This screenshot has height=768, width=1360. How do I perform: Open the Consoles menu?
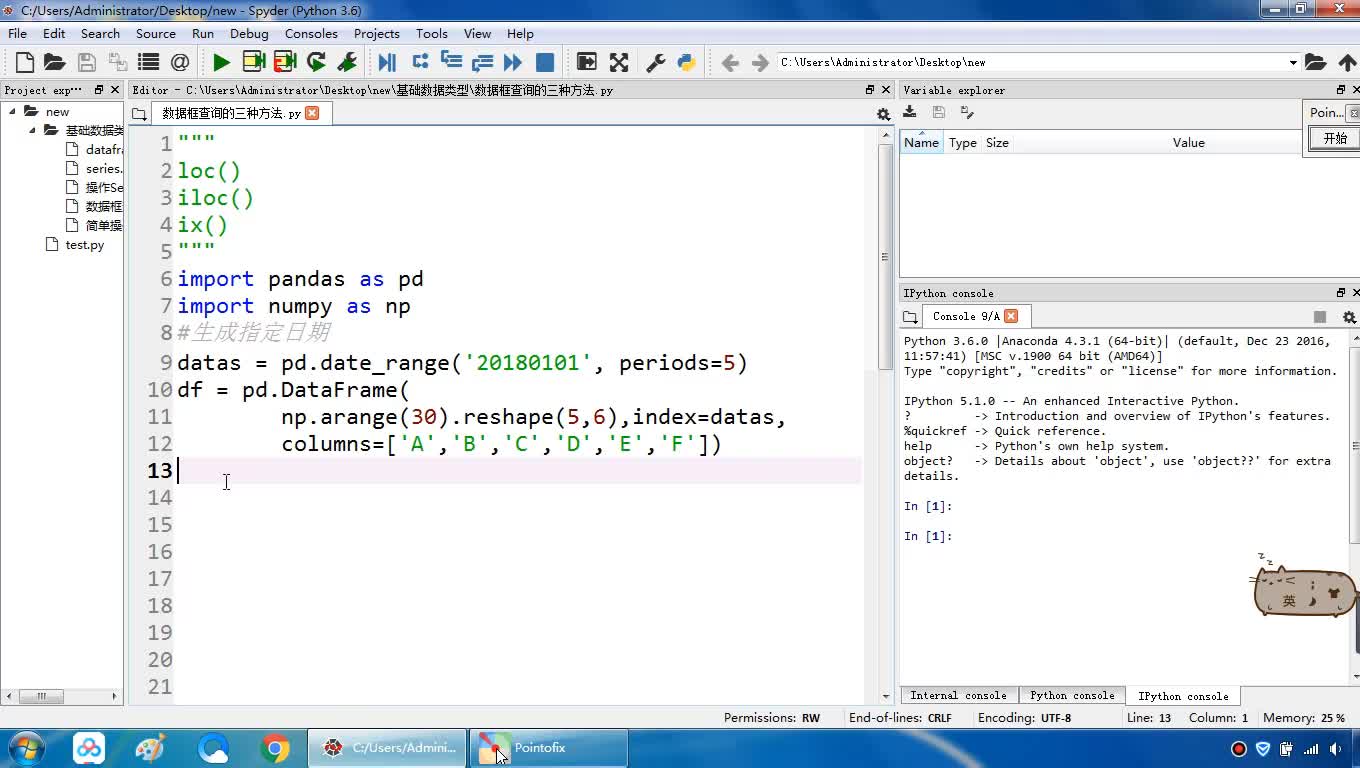coord(310,33)
